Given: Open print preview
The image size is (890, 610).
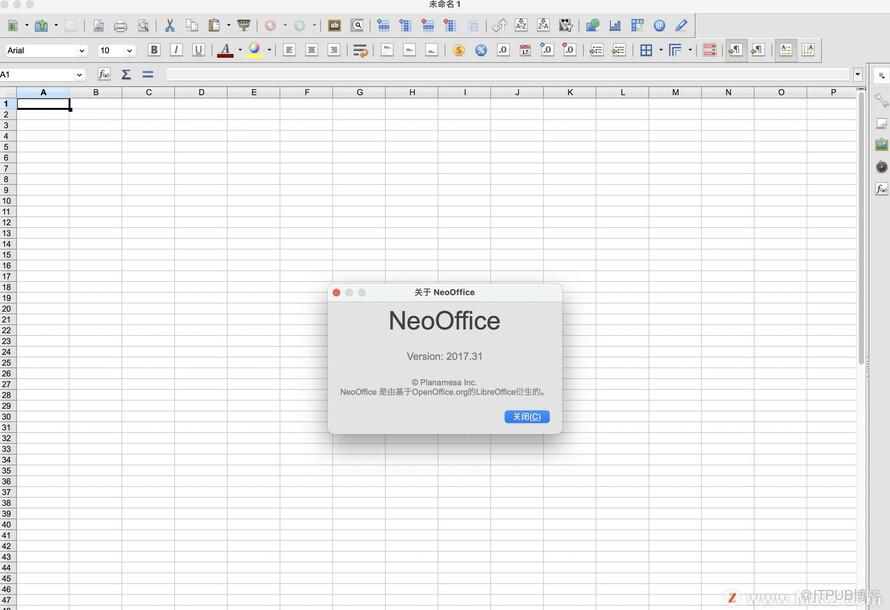Looking at the screenshot, I should pos(143,26).
